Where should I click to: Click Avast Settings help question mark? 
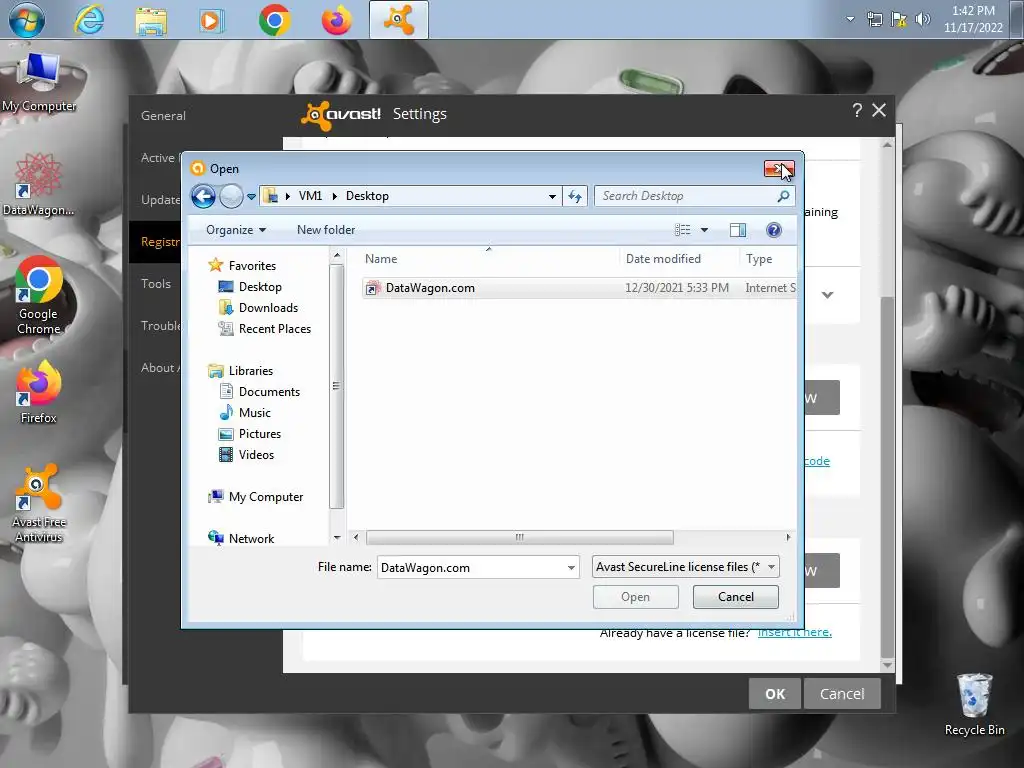point(857,110)
